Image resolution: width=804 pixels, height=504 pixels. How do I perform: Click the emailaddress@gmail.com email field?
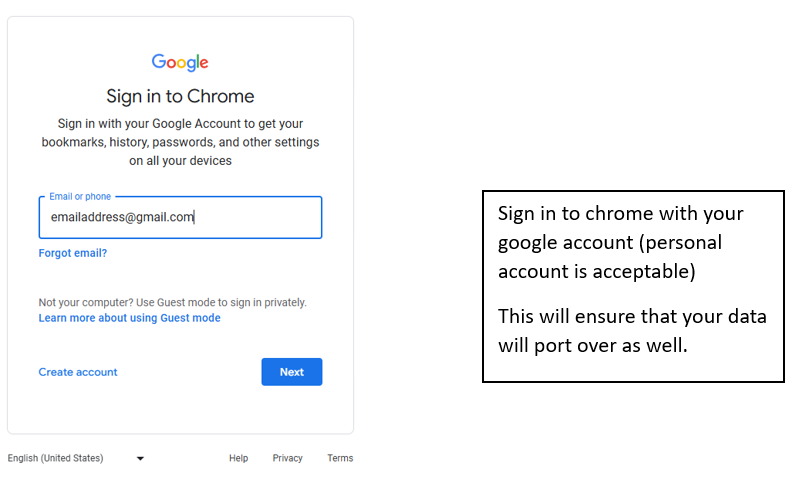pyautogui.click(x=180, y=217)
